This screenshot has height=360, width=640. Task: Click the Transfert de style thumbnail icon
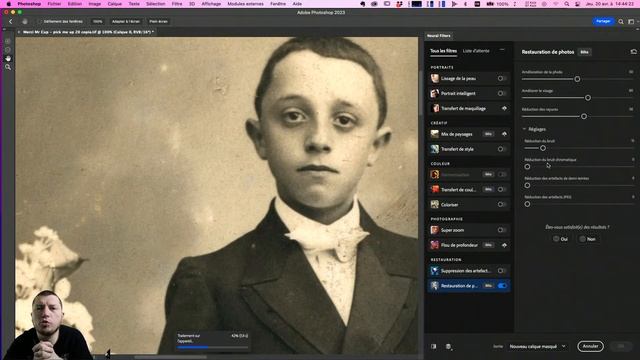(x=435, y=149)
